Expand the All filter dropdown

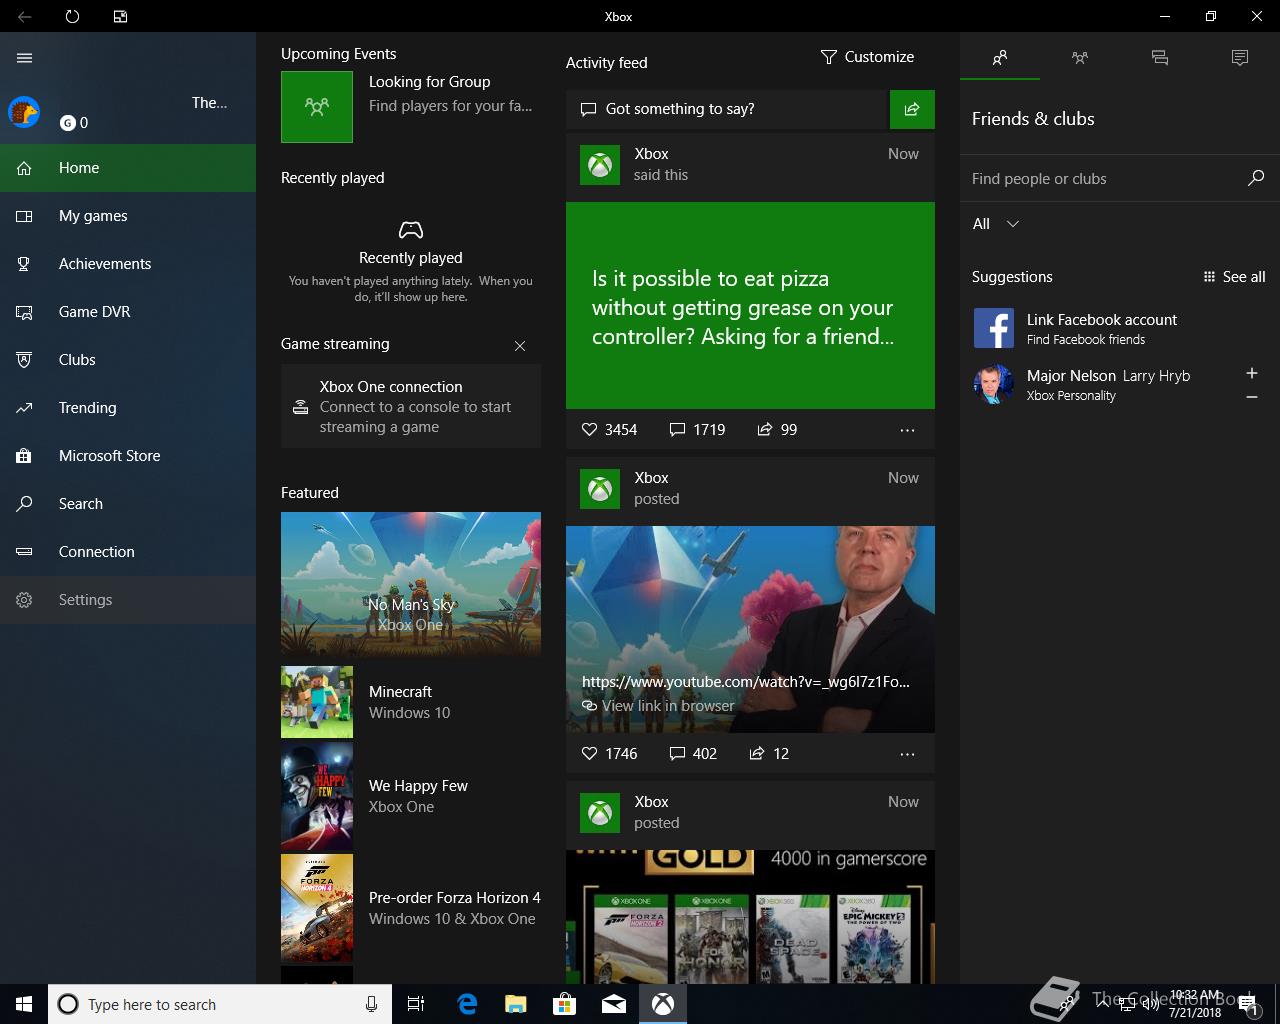[996, 224]
